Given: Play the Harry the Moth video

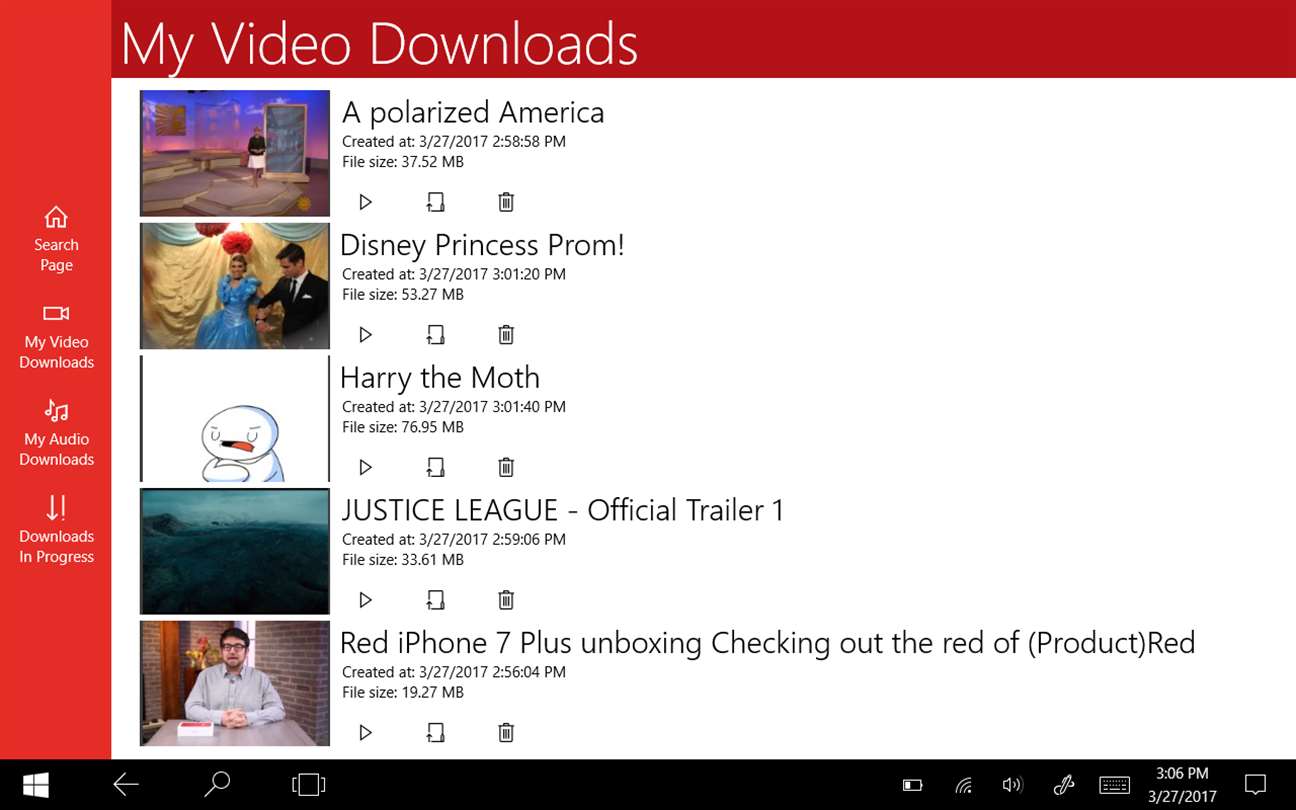Looking at the screenshot, I should point(365,467).
